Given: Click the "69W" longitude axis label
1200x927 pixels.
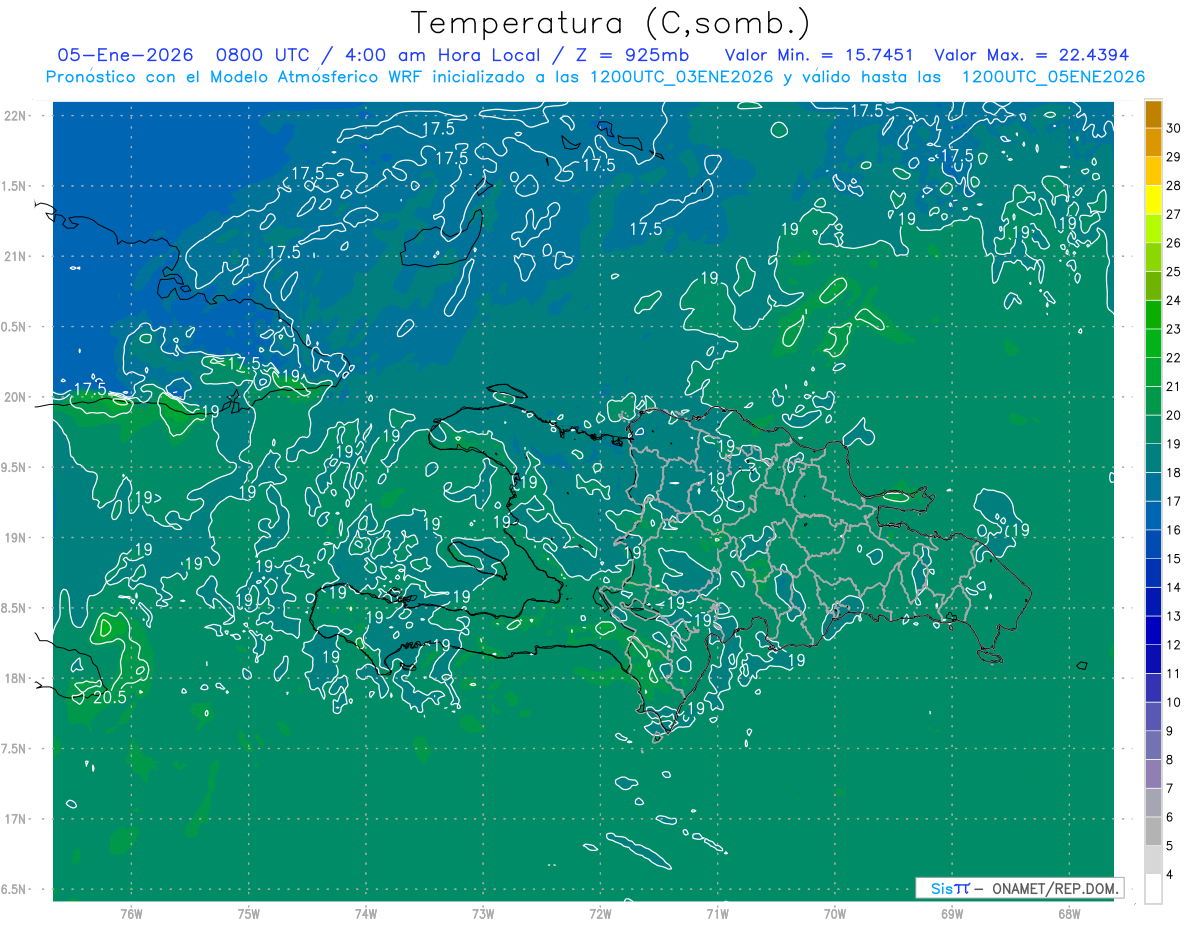Looking at the screenshot, I should pos(952,914).
